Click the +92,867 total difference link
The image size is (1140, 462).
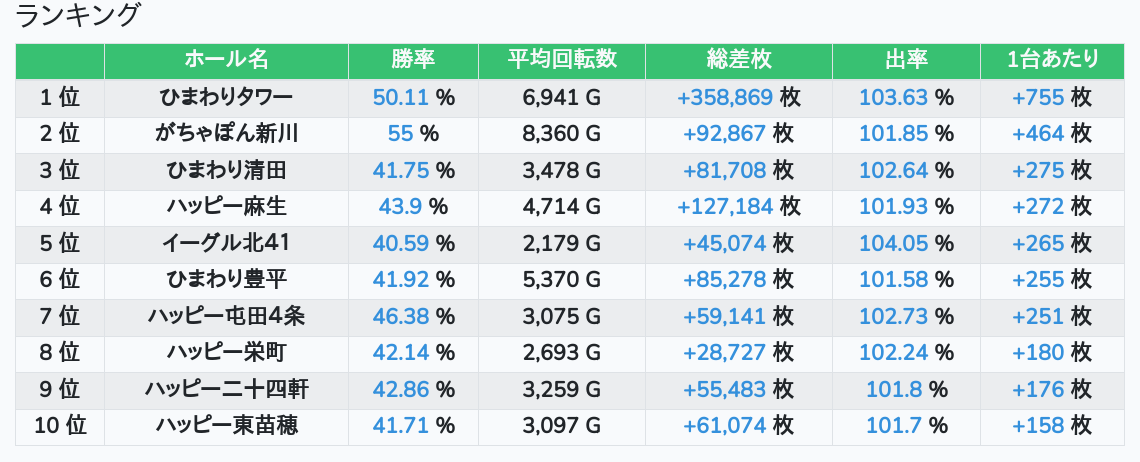(x=724, y=133)
